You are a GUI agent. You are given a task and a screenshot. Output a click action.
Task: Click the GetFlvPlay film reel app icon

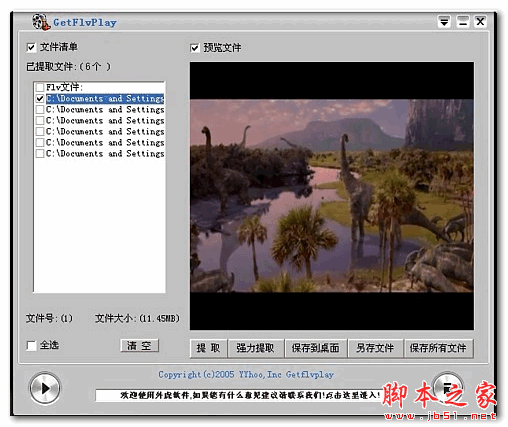41,22
